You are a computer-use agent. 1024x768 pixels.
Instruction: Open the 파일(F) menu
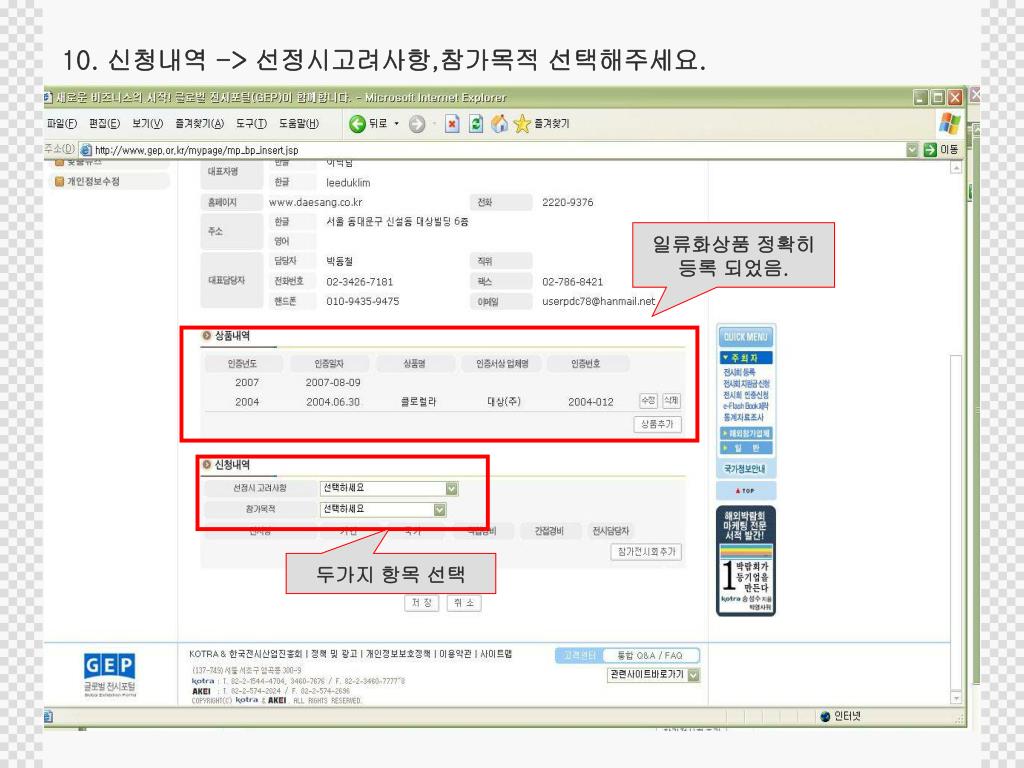[x=62, y=123]
